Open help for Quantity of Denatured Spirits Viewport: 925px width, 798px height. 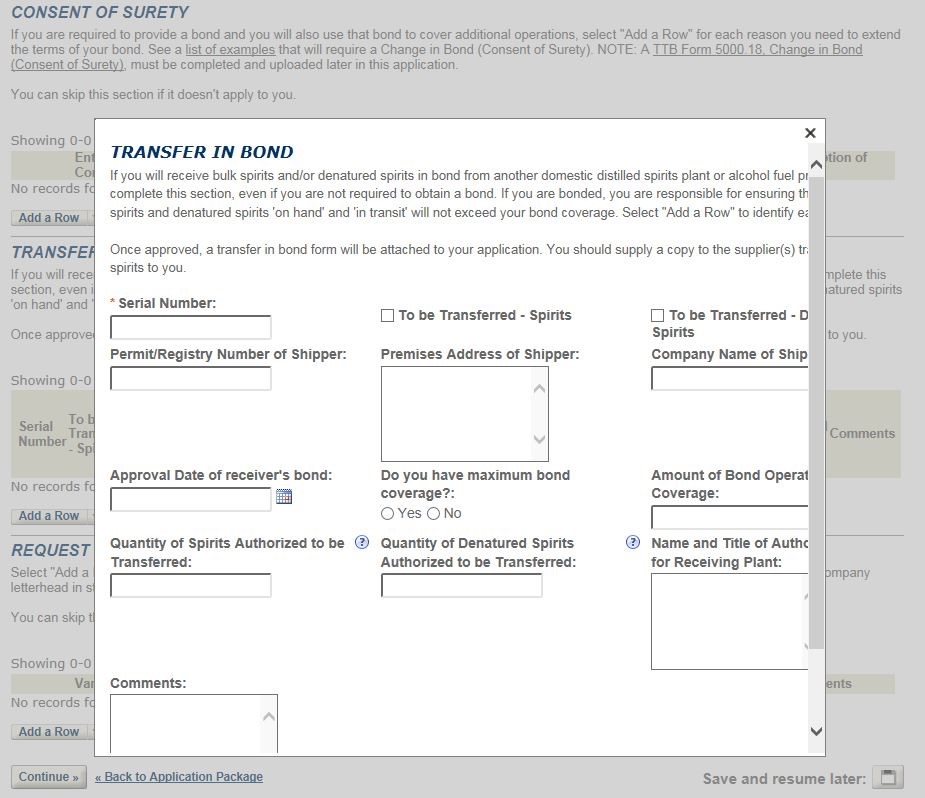(x=632, y=542)
